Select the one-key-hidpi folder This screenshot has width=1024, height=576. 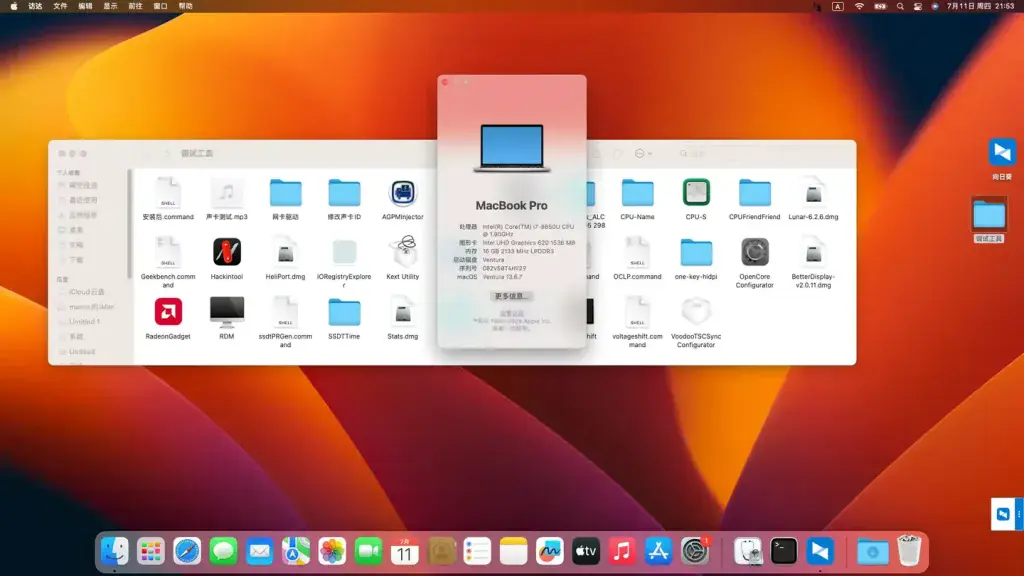[696, 253]
